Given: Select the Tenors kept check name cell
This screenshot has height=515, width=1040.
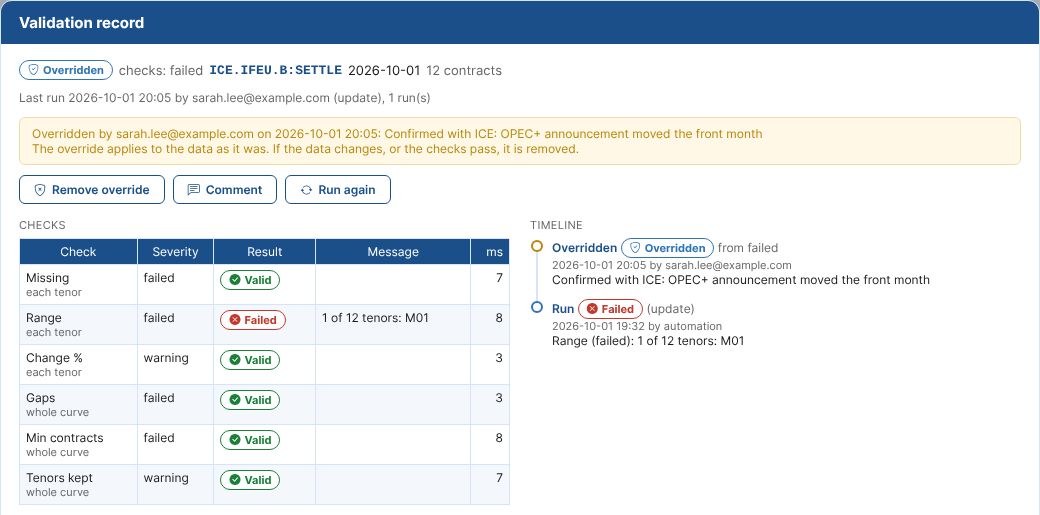Looking at the screenshot, I should point(78,484).
